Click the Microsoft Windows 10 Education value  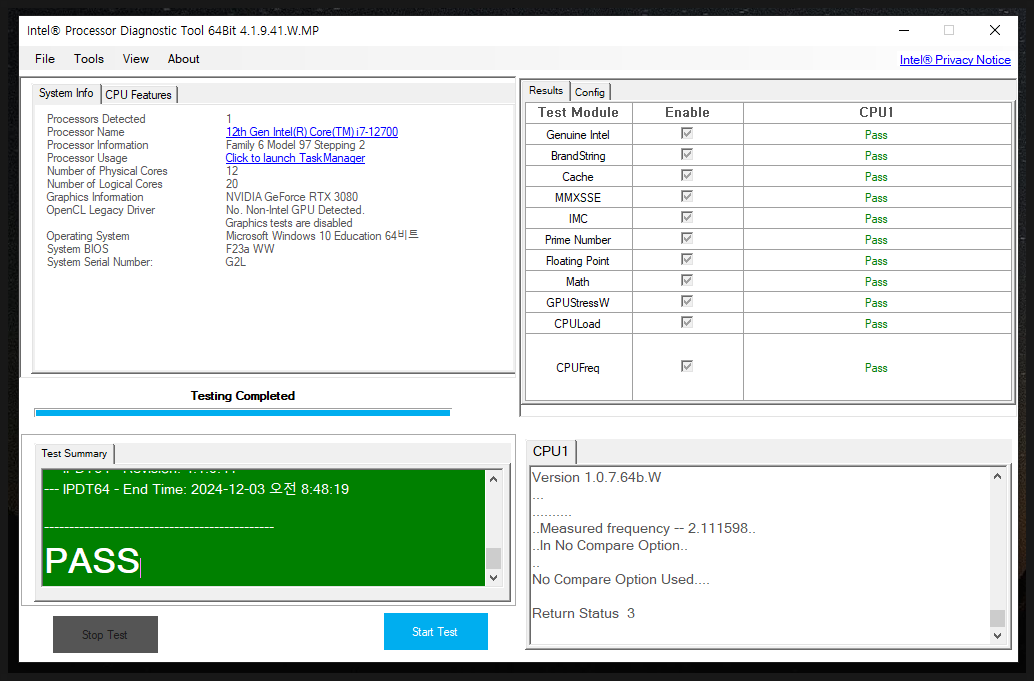point(322,235)
